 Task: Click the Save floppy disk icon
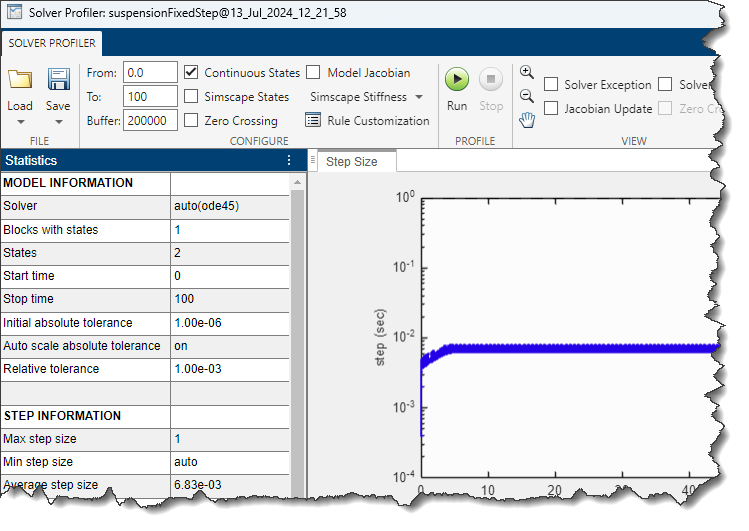pos(58,80)
